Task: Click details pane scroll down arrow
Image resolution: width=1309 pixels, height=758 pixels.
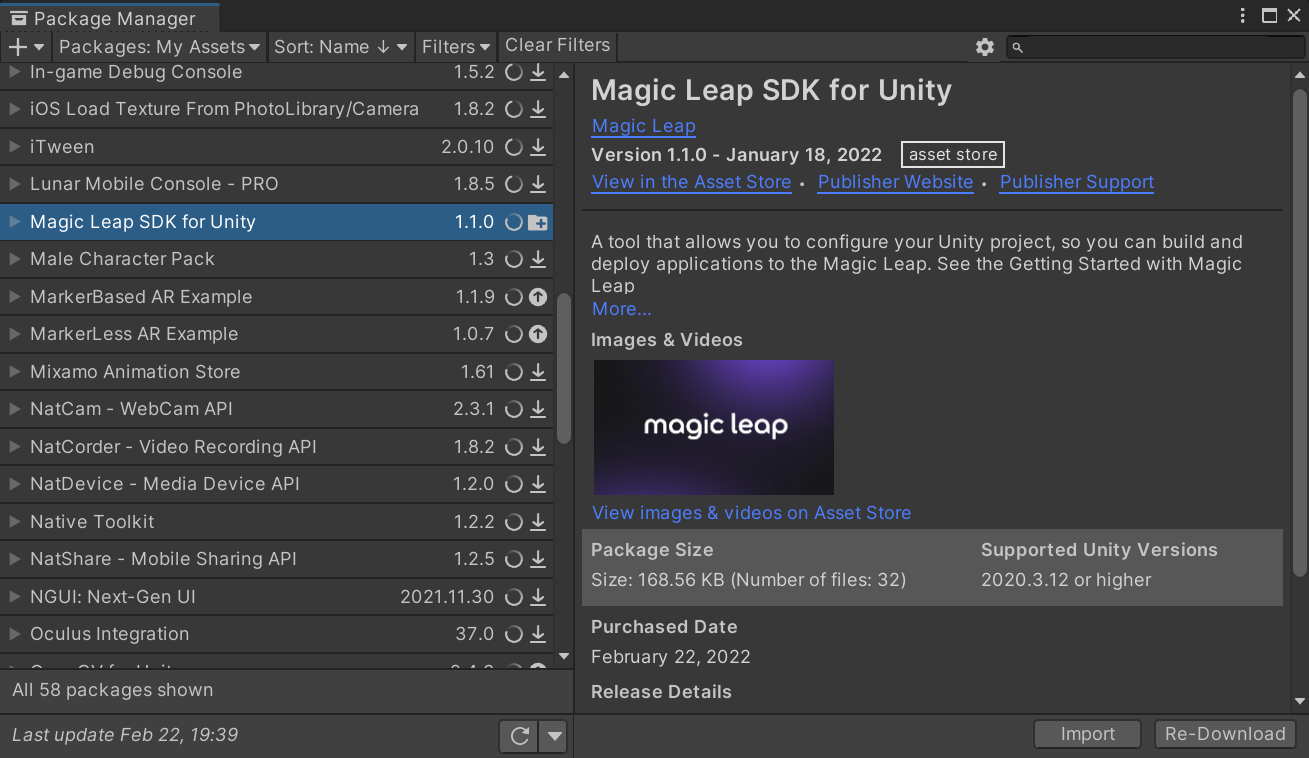Action: [1299, 702]
